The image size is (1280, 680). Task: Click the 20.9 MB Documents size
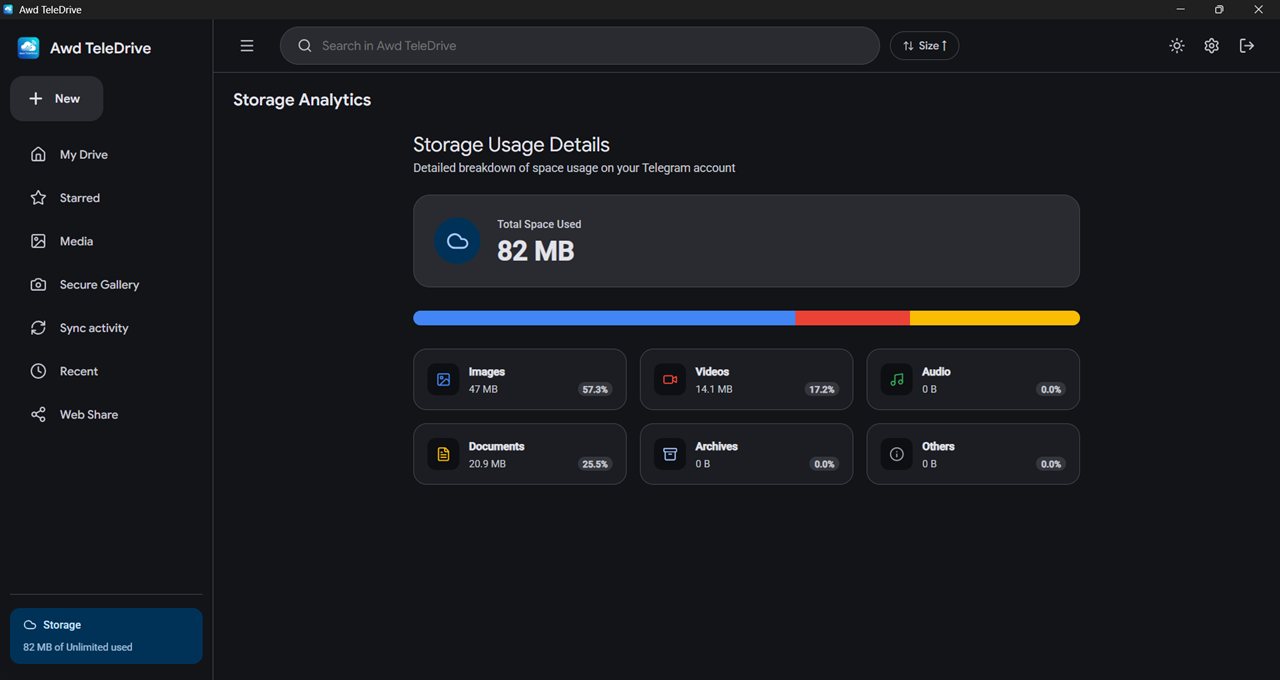[487, 464]
